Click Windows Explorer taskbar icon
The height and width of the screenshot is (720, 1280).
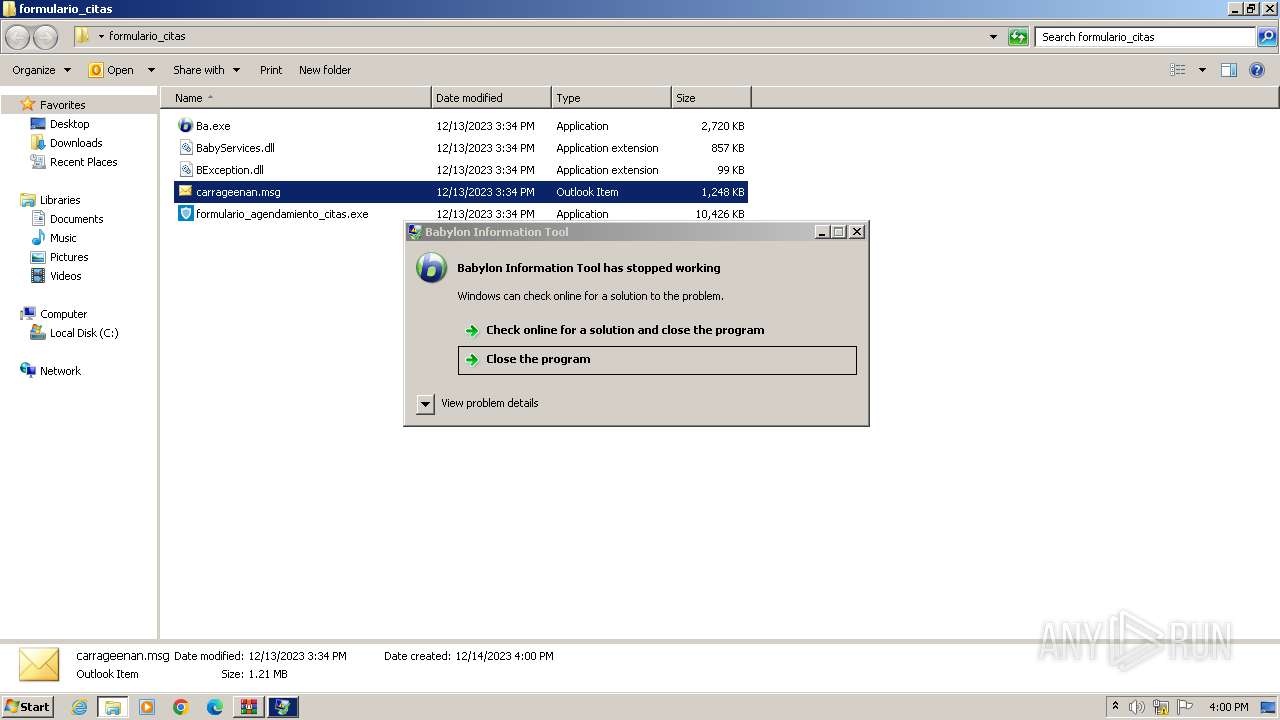113,707
